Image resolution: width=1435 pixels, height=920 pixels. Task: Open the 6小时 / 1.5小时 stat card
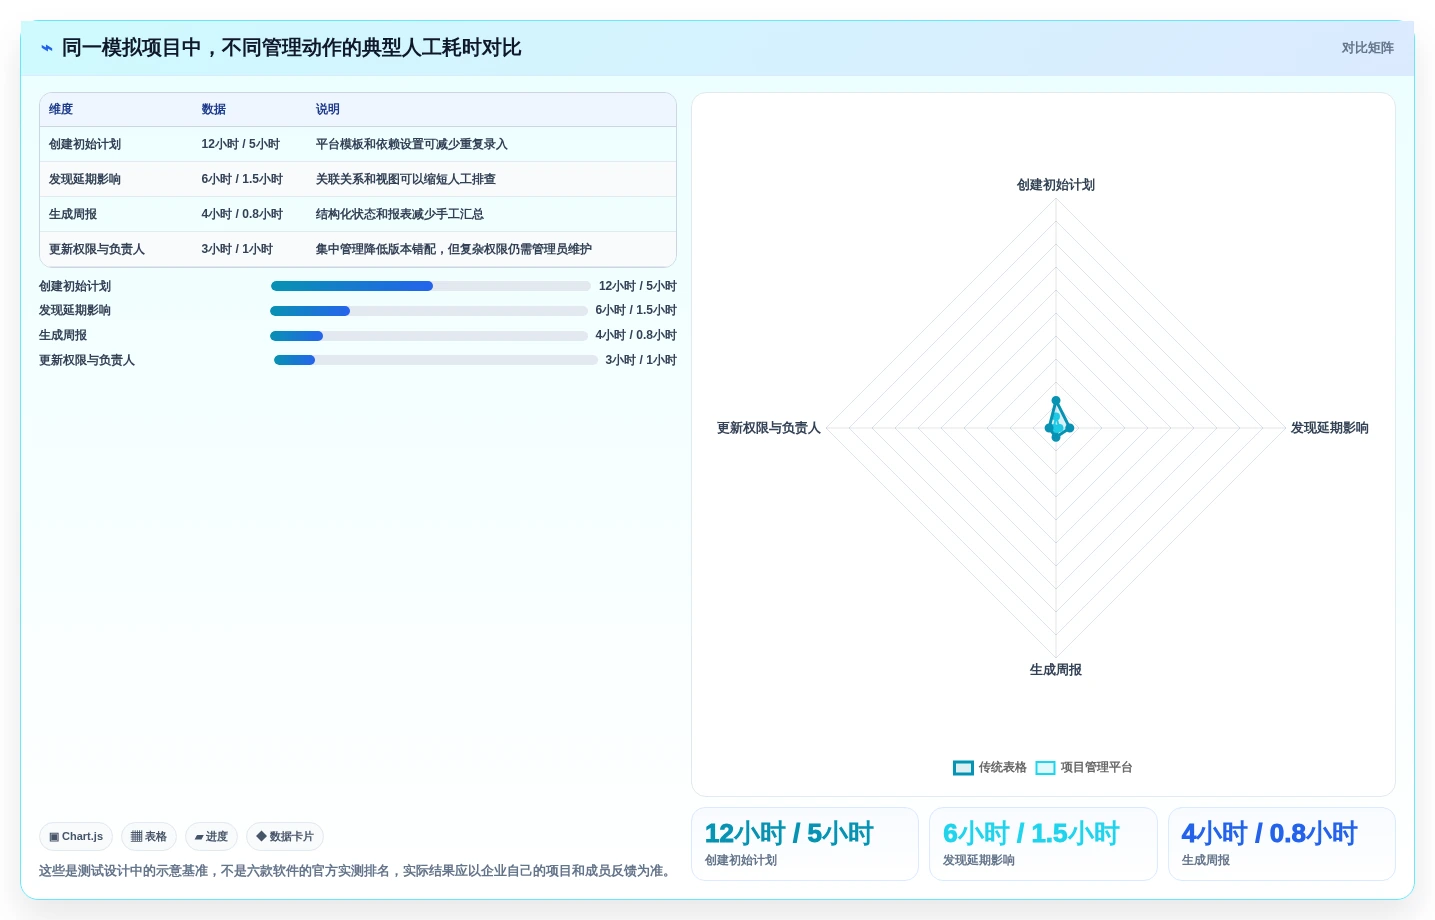[1043, 844]
